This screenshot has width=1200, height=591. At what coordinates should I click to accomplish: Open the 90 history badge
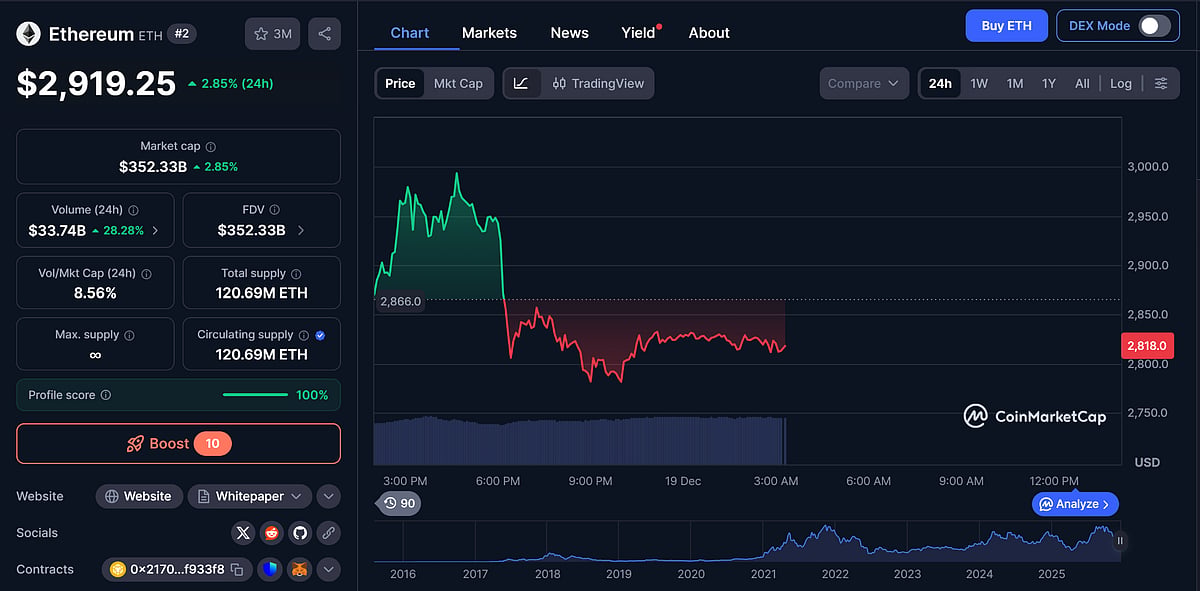(x=398, y=503)
